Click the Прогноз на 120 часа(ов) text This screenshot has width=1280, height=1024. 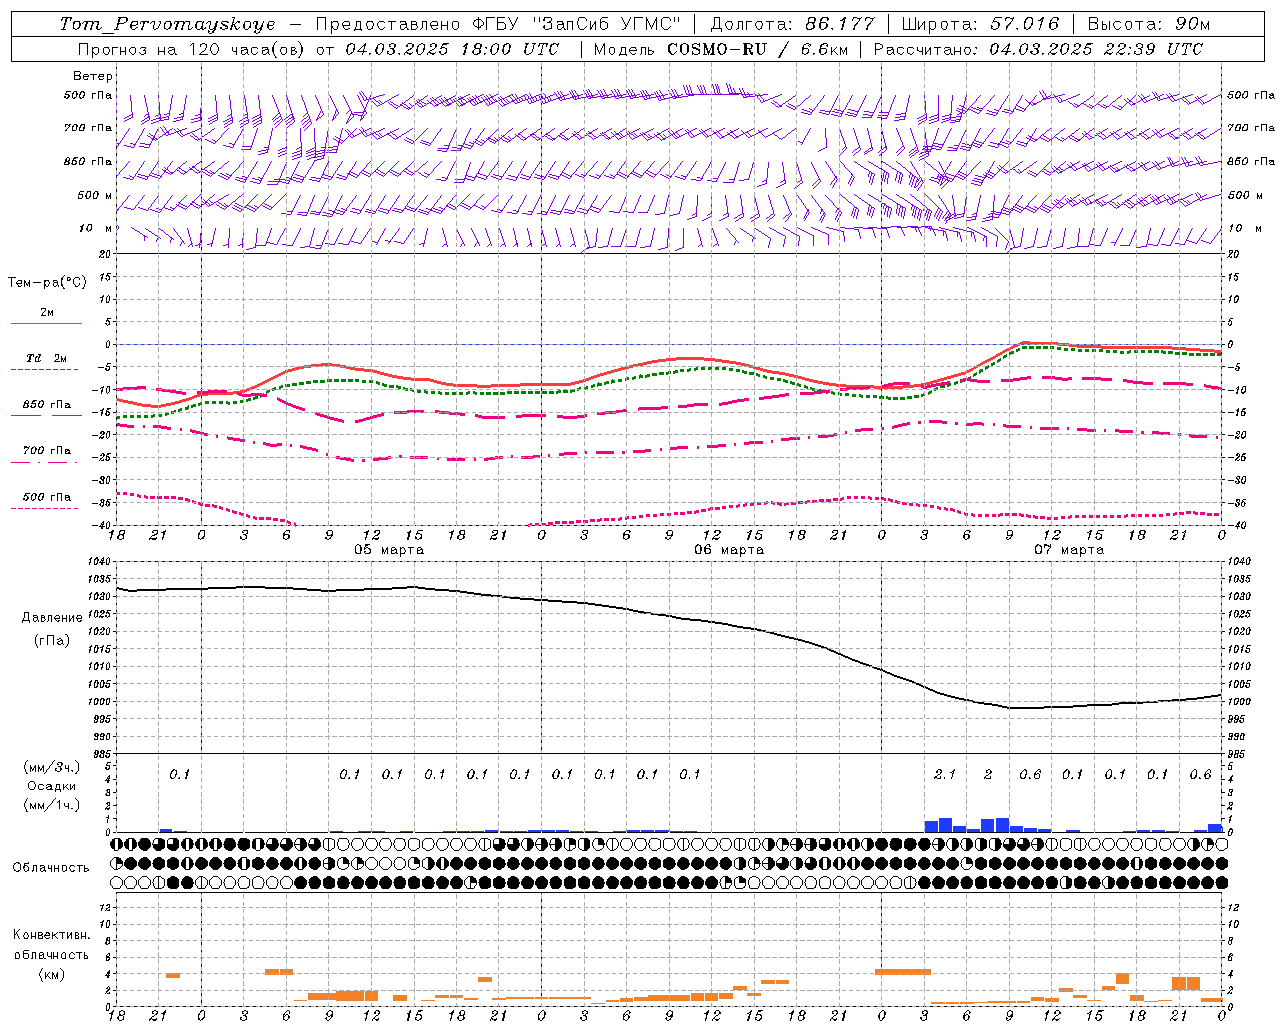click(192, 49)
